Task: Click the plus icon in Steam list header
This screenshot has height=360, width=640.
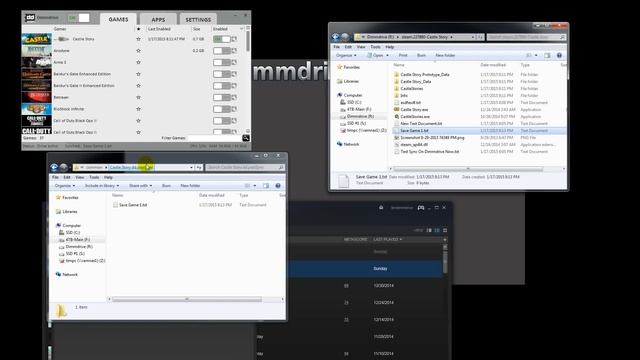Action: click(445, 240)
